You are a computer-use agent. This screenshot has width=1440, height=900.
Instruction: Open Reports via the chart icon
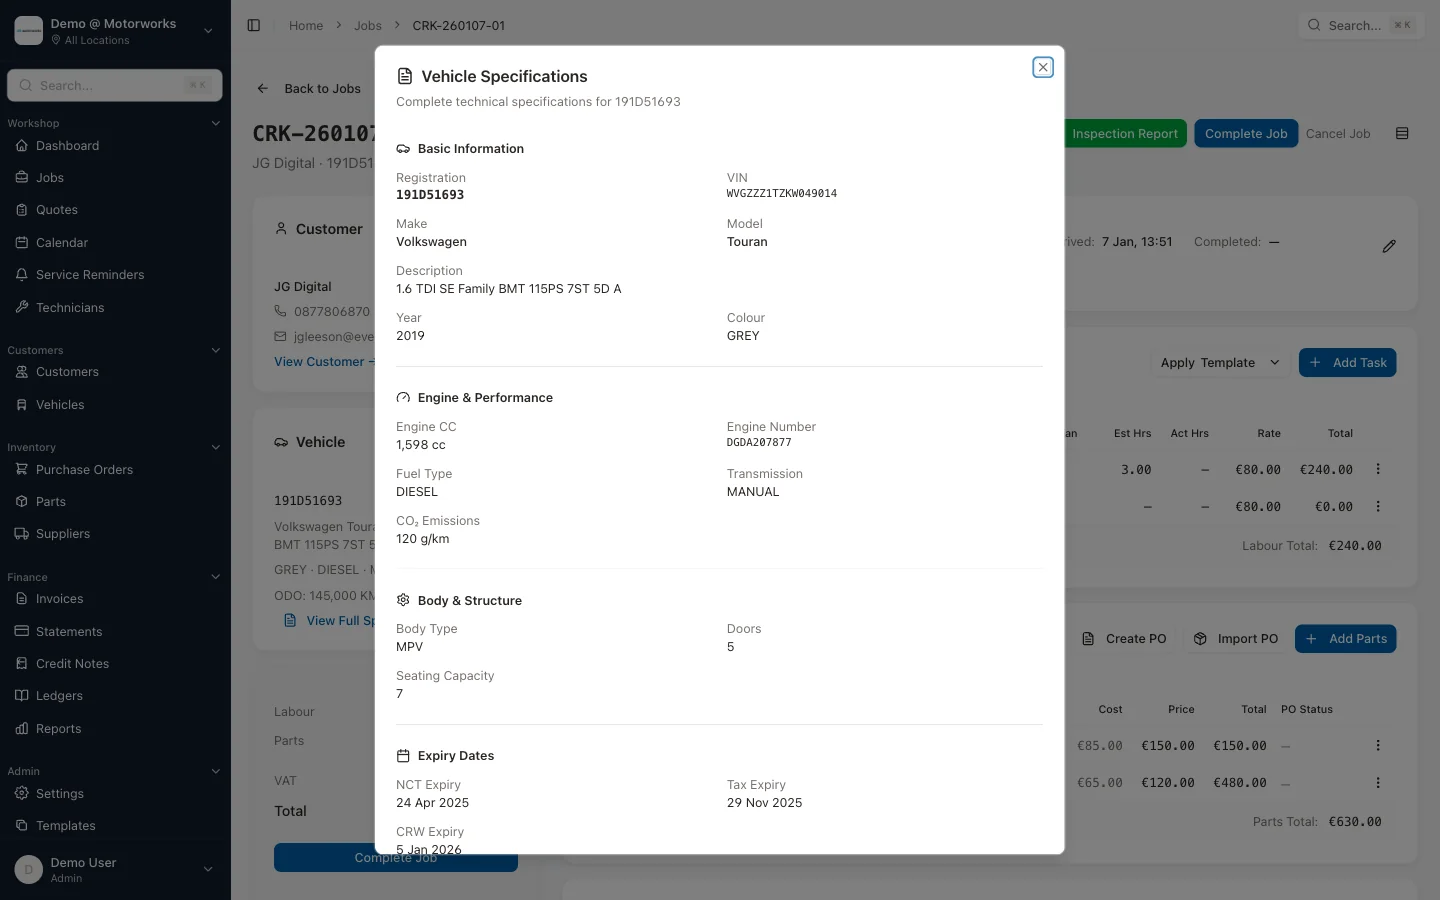[x=22, y=729]
